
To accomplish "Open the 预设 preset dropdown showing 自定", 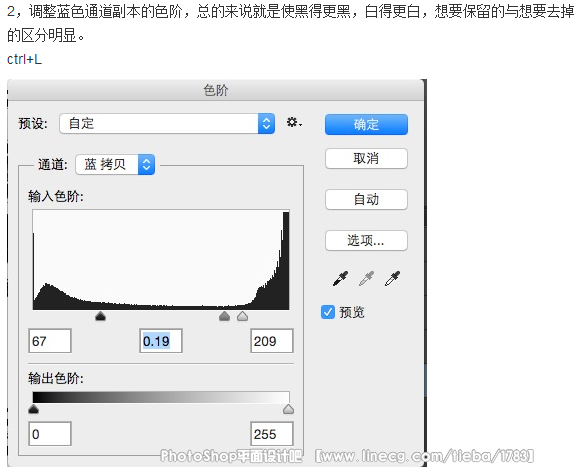I will (167, 123).
